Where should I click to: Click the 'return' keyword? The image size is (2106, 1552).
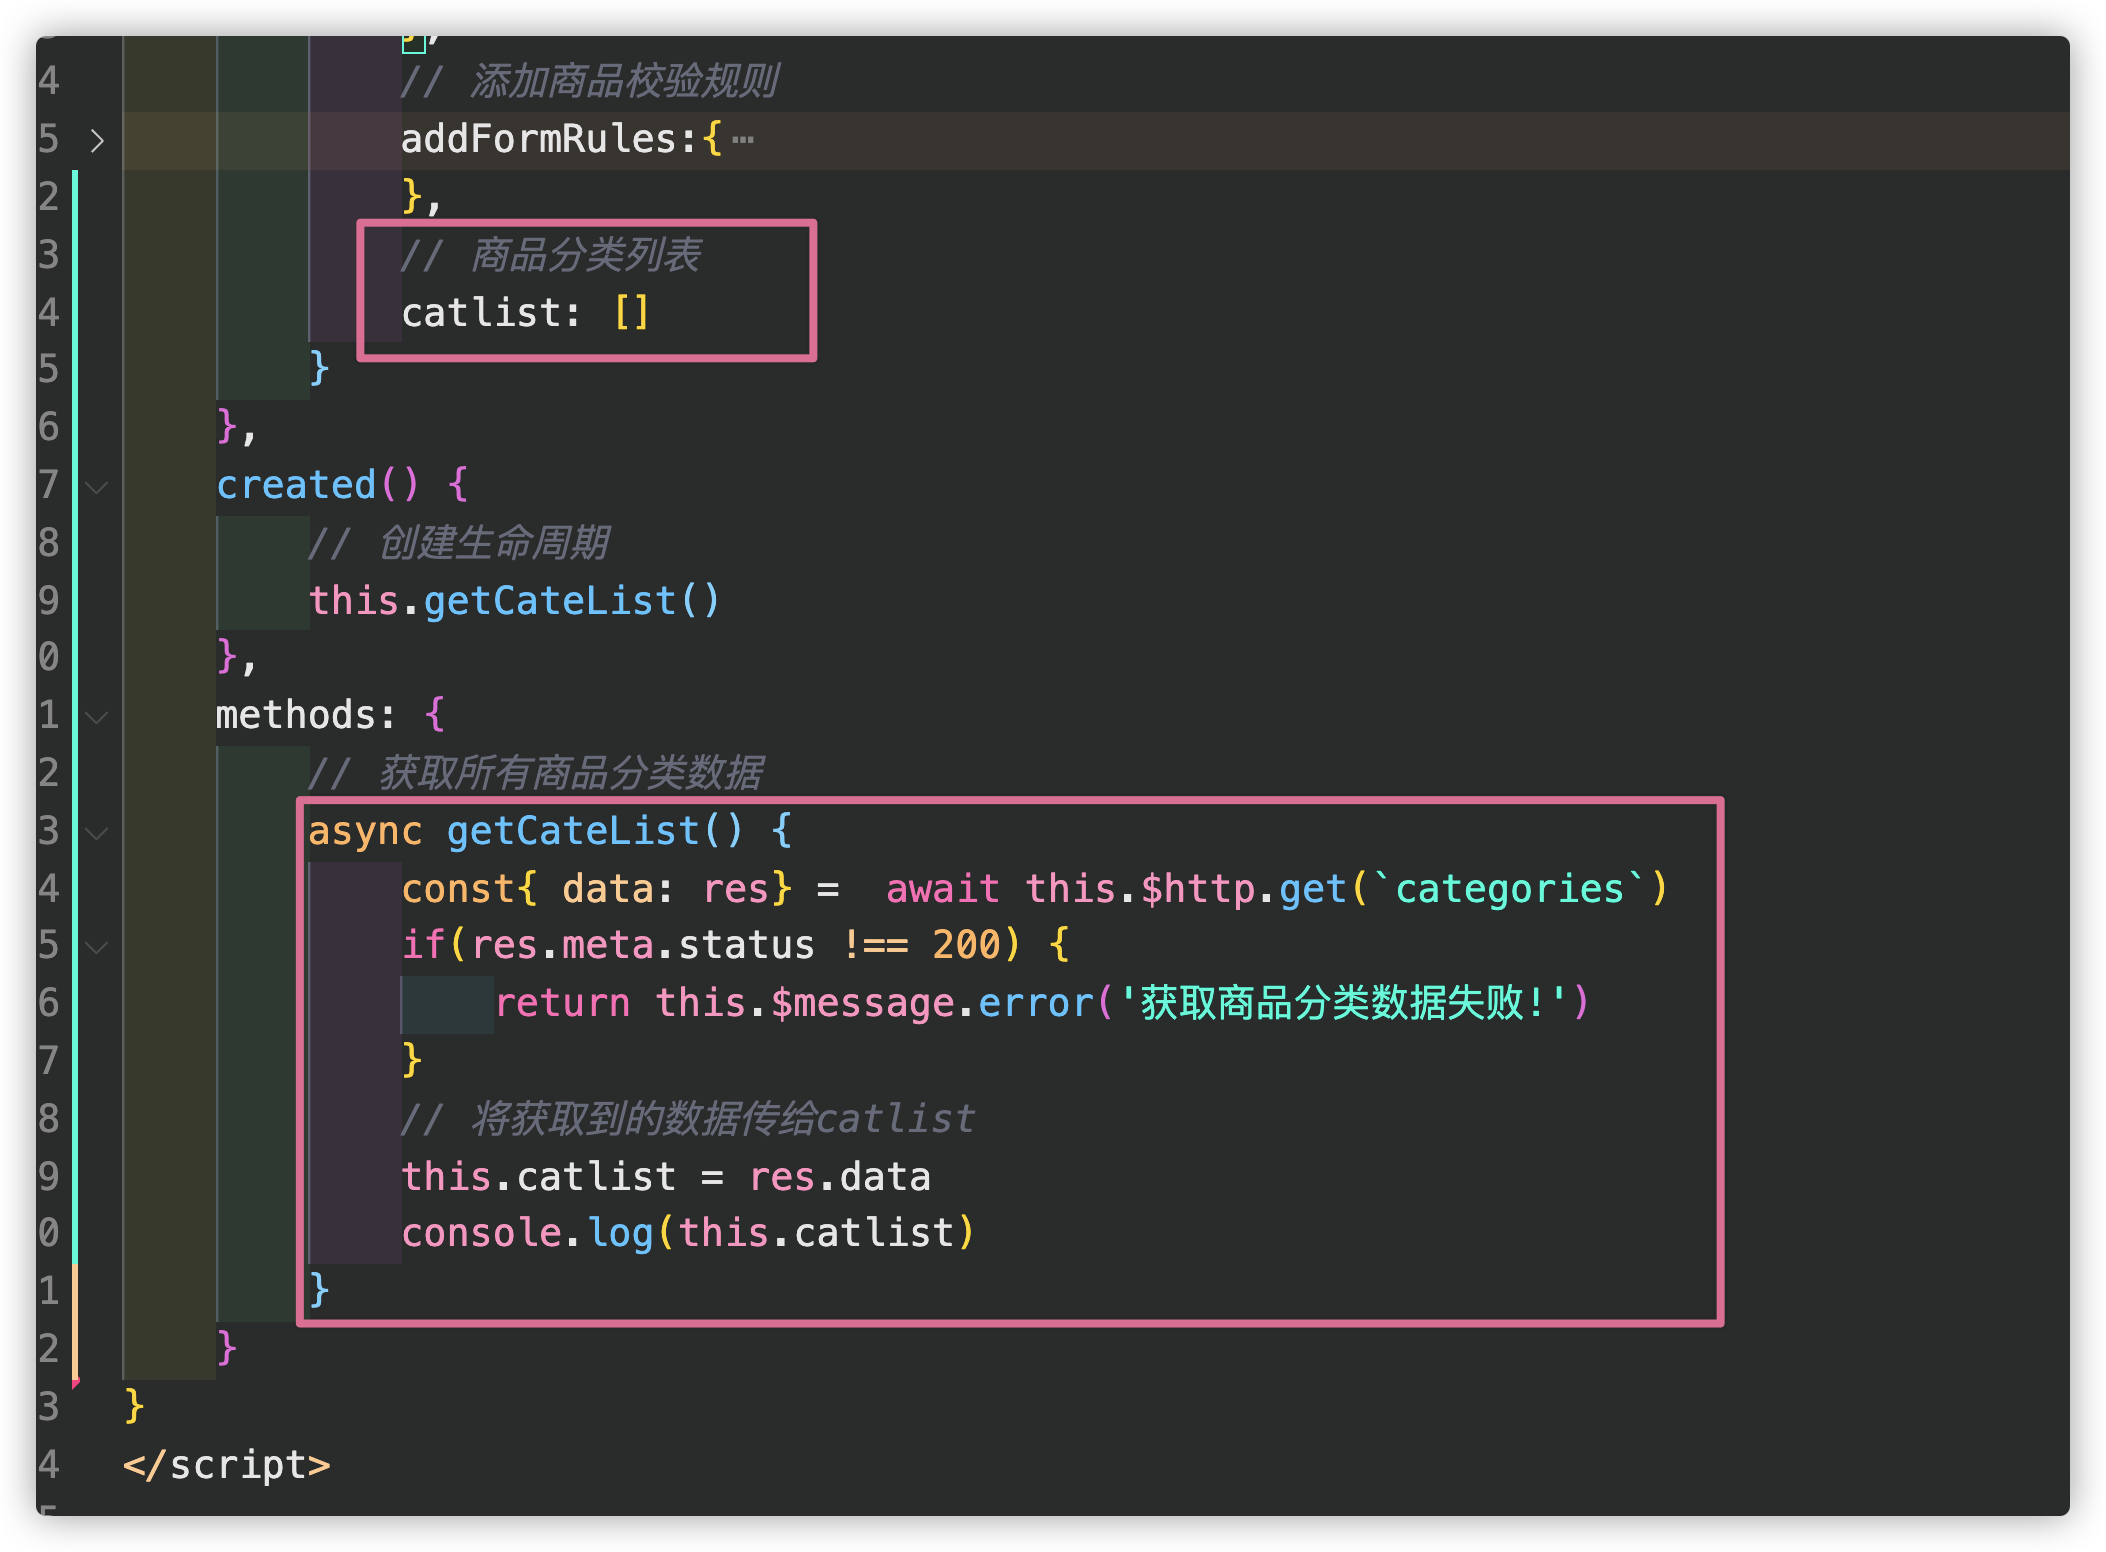[x=563, y=1003]
